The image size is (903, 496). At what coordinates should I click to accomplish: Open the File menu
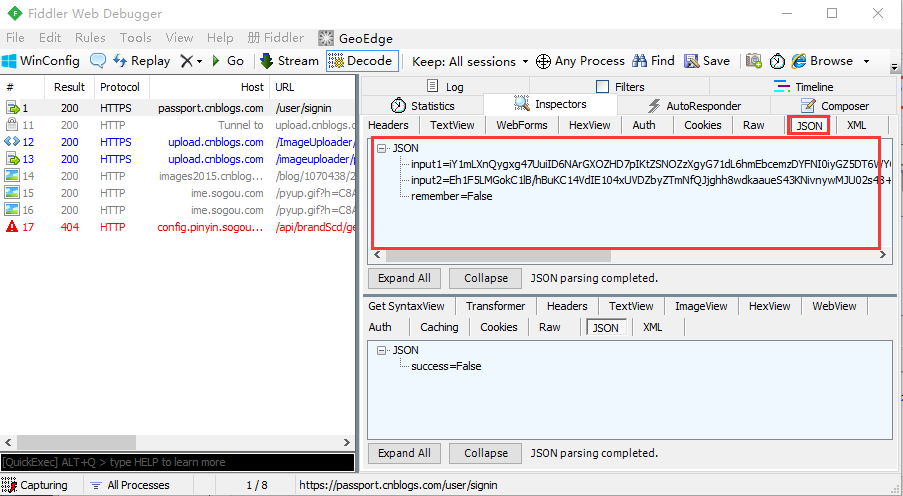click(x=15, y=38)
